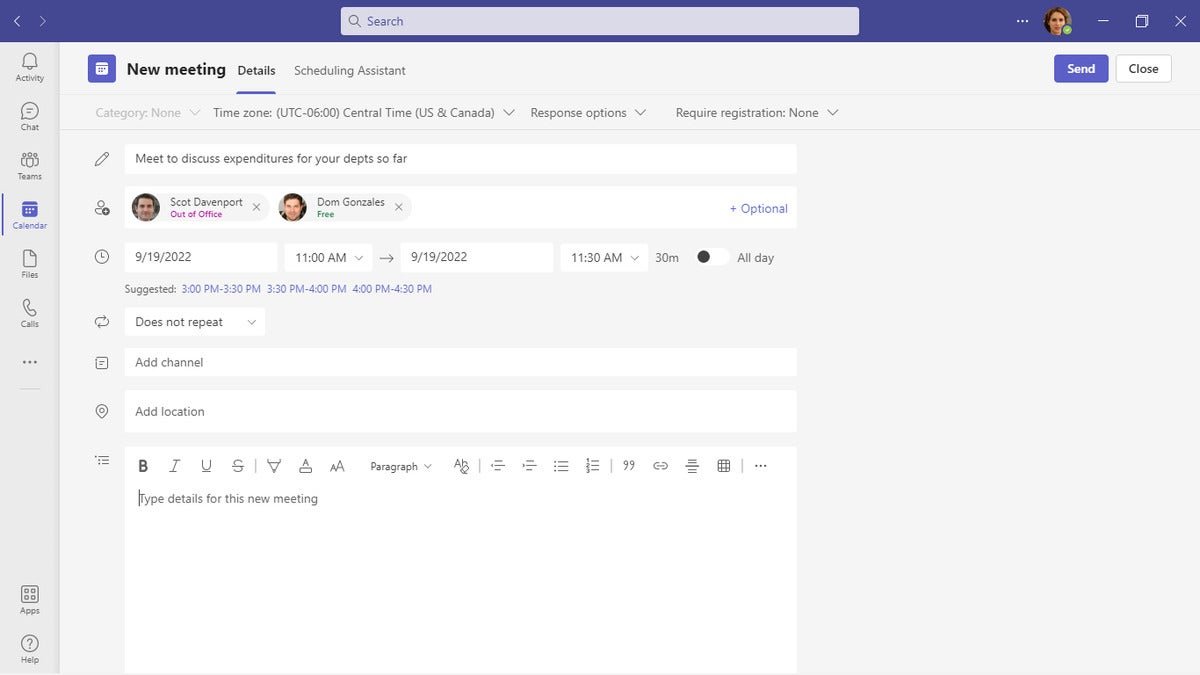Screen dimensions: 1200x675
Task: Remove Dom Gonzales from attendees
Action: click(x=399, y=208)
